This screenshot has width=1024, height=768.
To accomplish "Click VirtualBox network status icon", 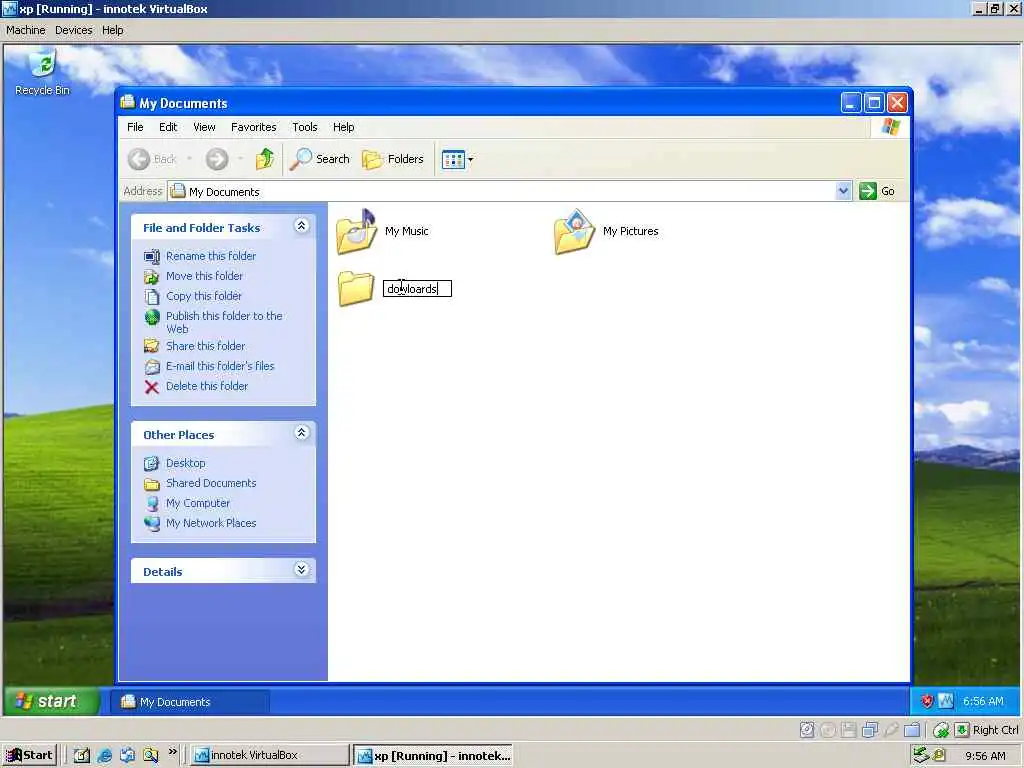I will (x=870, y=729).
